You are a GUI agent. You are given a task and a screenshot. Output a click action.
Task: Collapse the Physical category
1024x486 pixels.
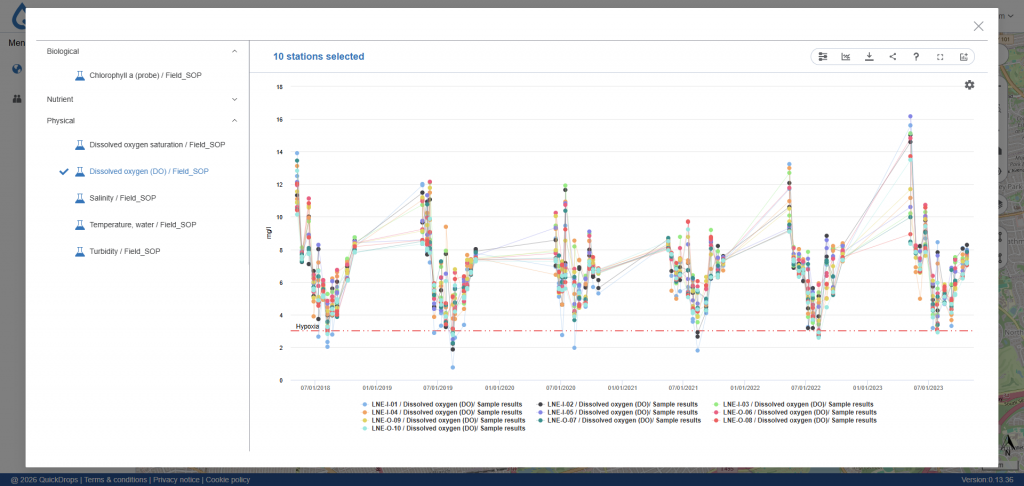coord(234,120)
